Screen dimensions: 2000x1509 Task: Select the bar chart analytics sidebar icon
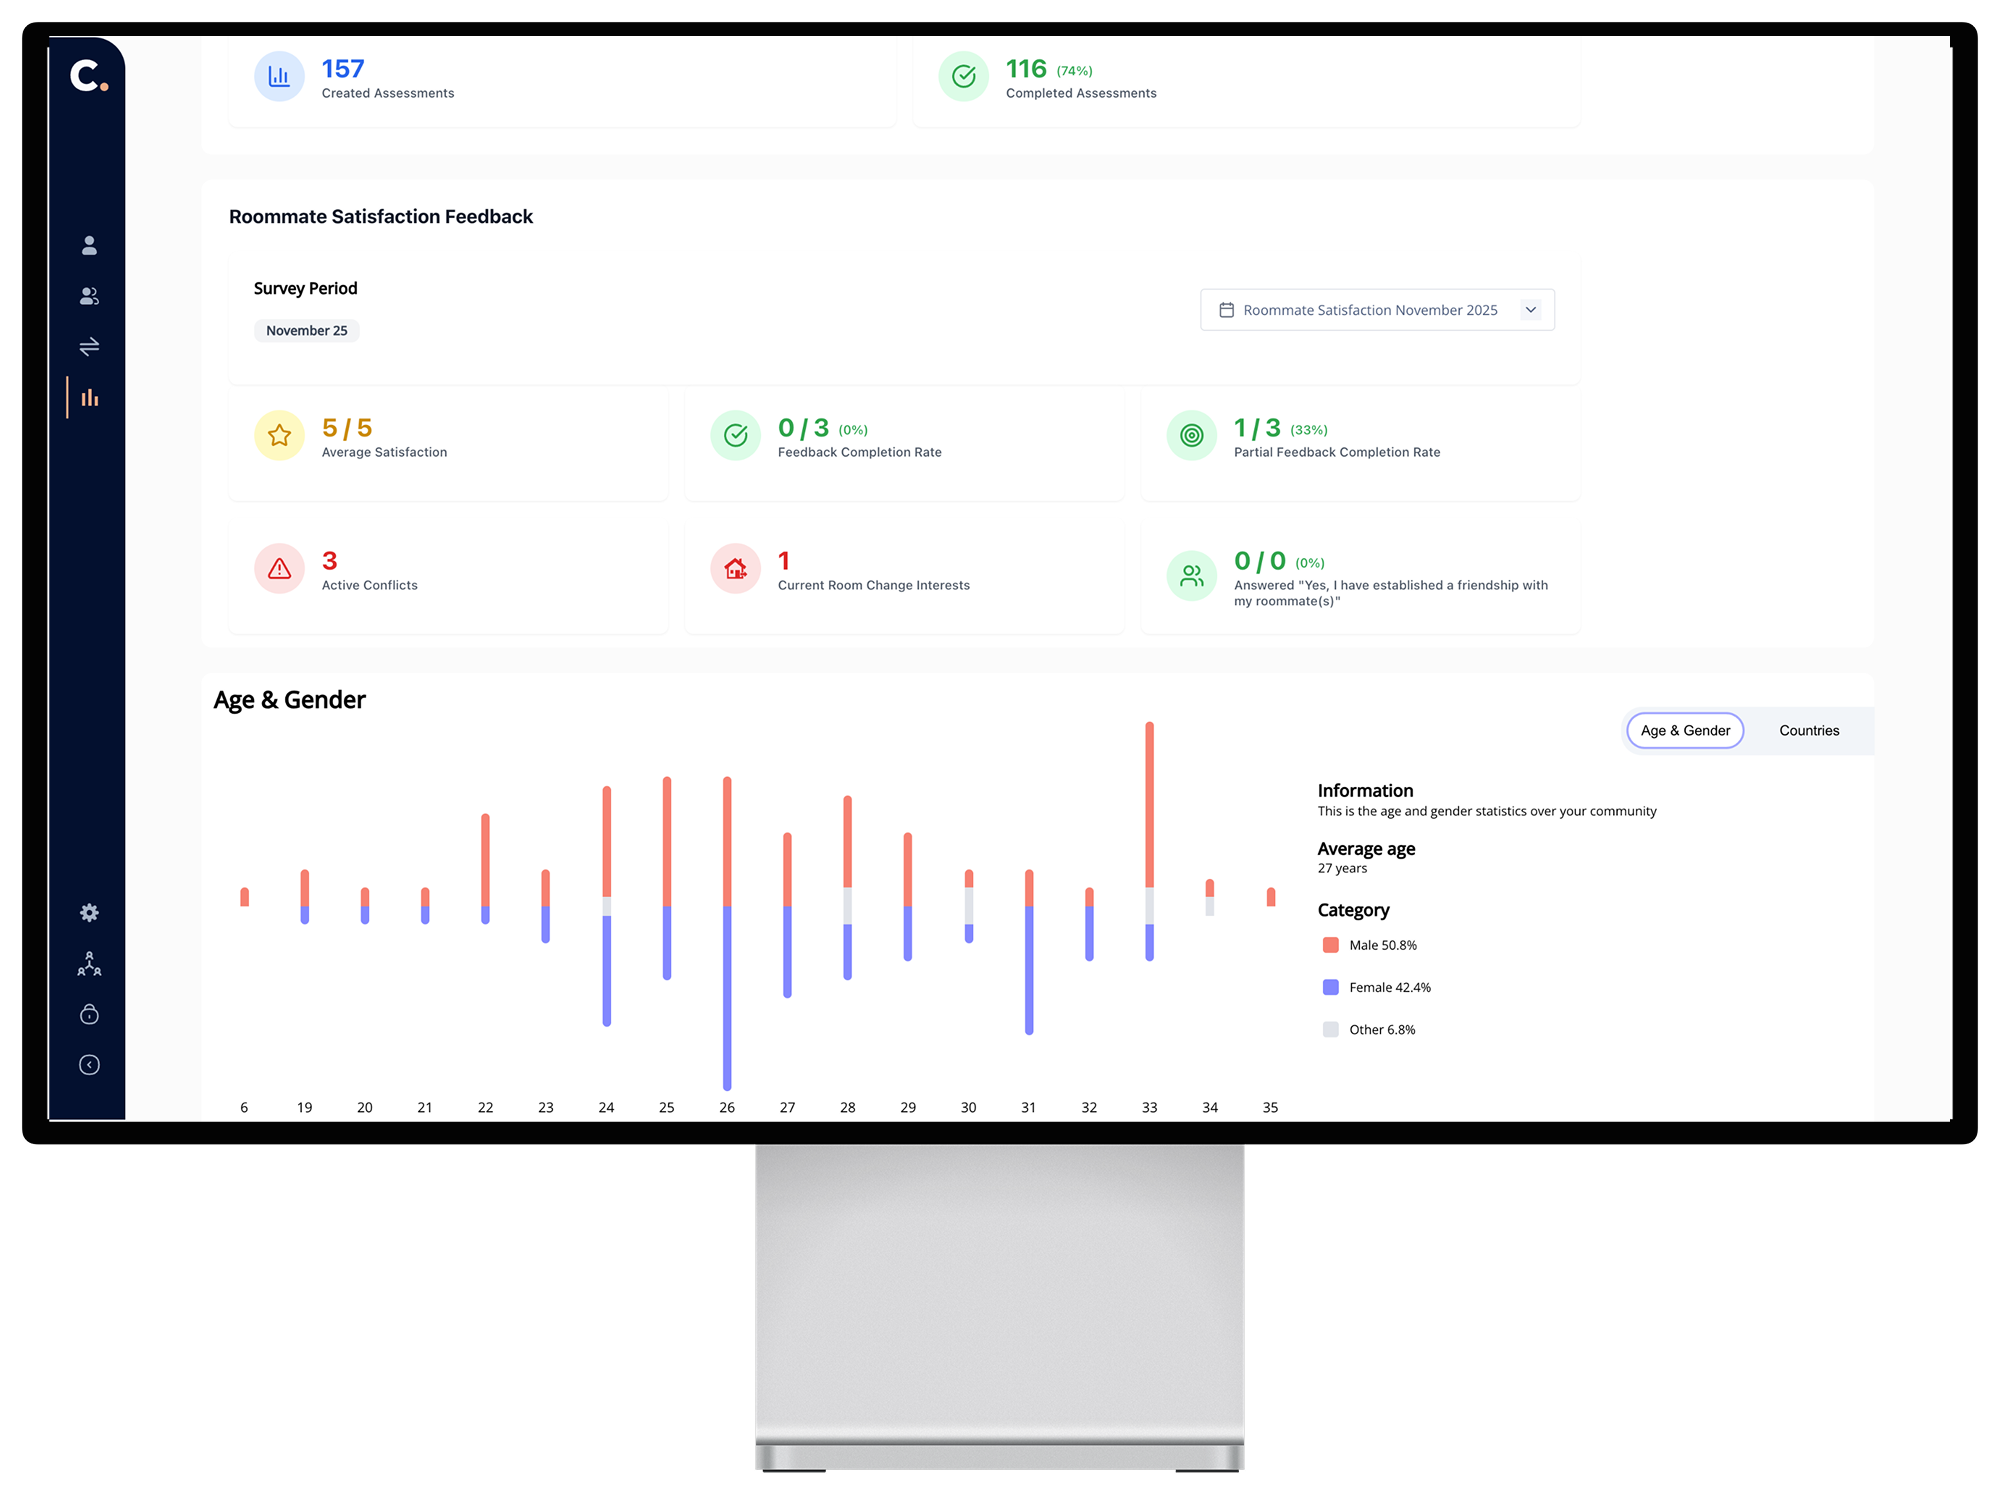click(89, 398)
